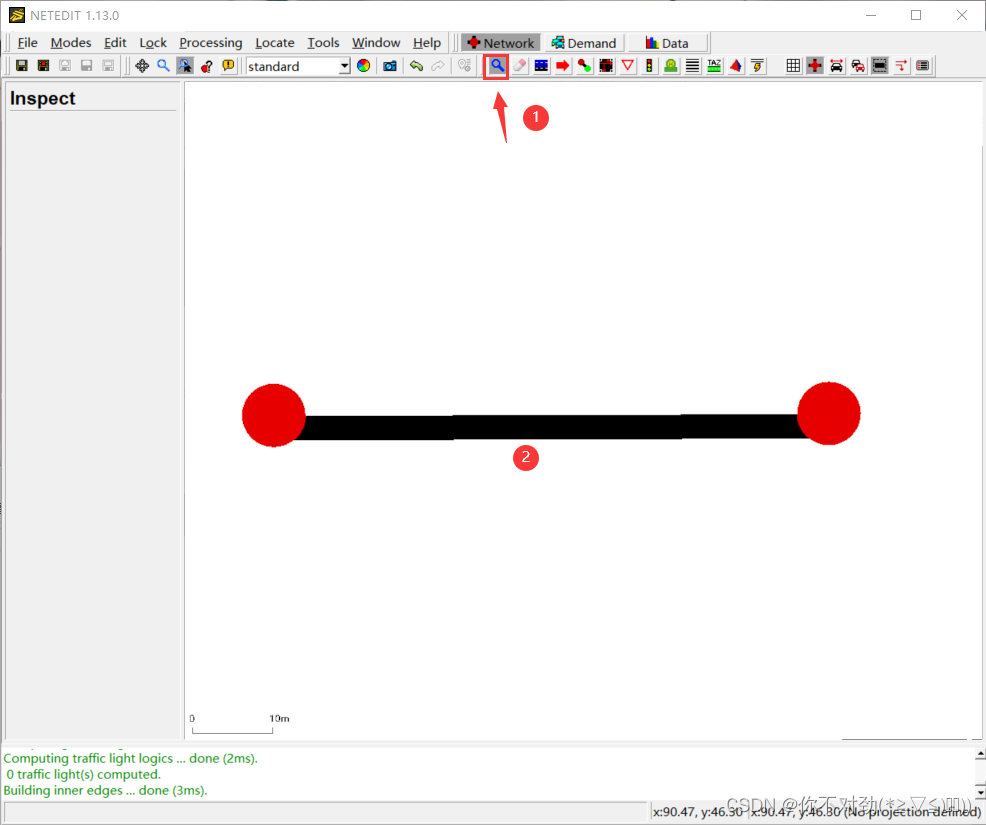Image resolution: width=986 pixels, height=825 pixels.
Task: Toggle the red junction shape view option
Action: point(815,65)
